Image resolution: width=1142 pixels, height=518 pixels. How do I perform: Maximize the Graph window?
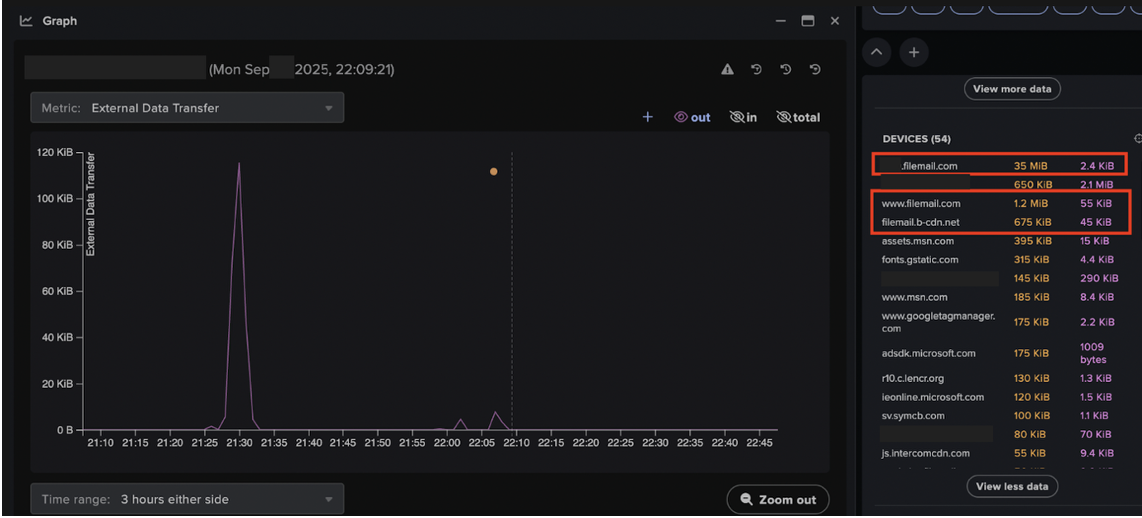click(808, 21)
